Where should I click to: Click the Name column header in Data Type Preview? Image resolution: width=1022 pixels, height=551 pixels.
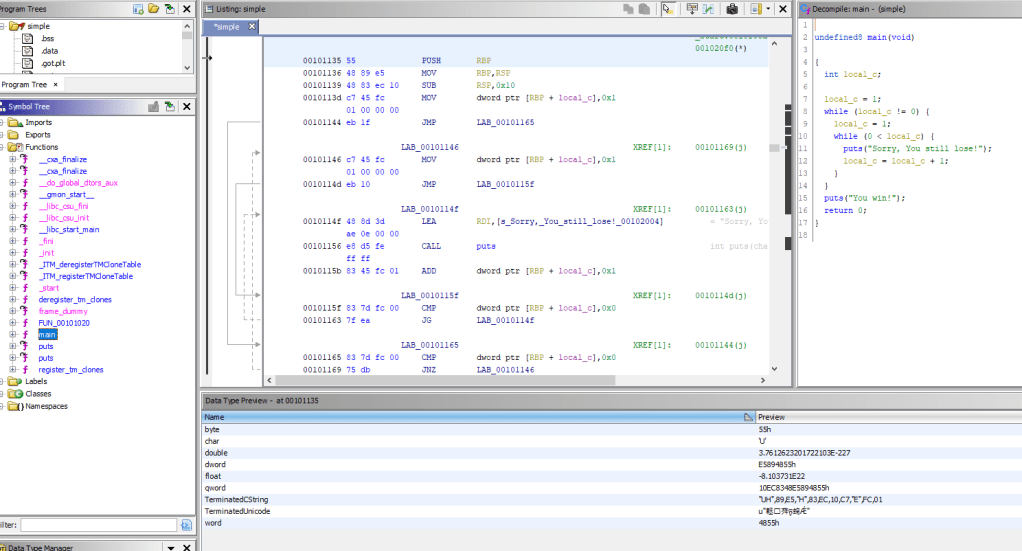pos(215,416)
